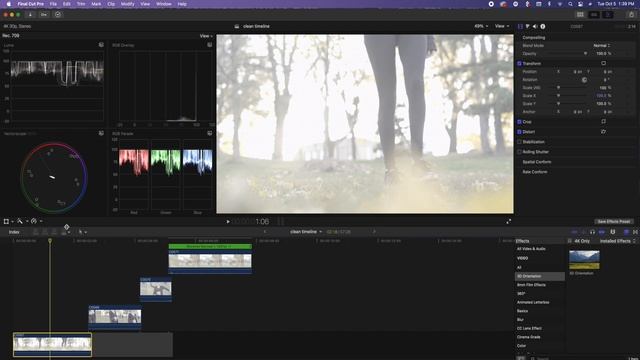Image resolution: width=640 pixels, height=360 pixels.
Task: Toggle the Distort checkbox
Action: click(519, 132)
